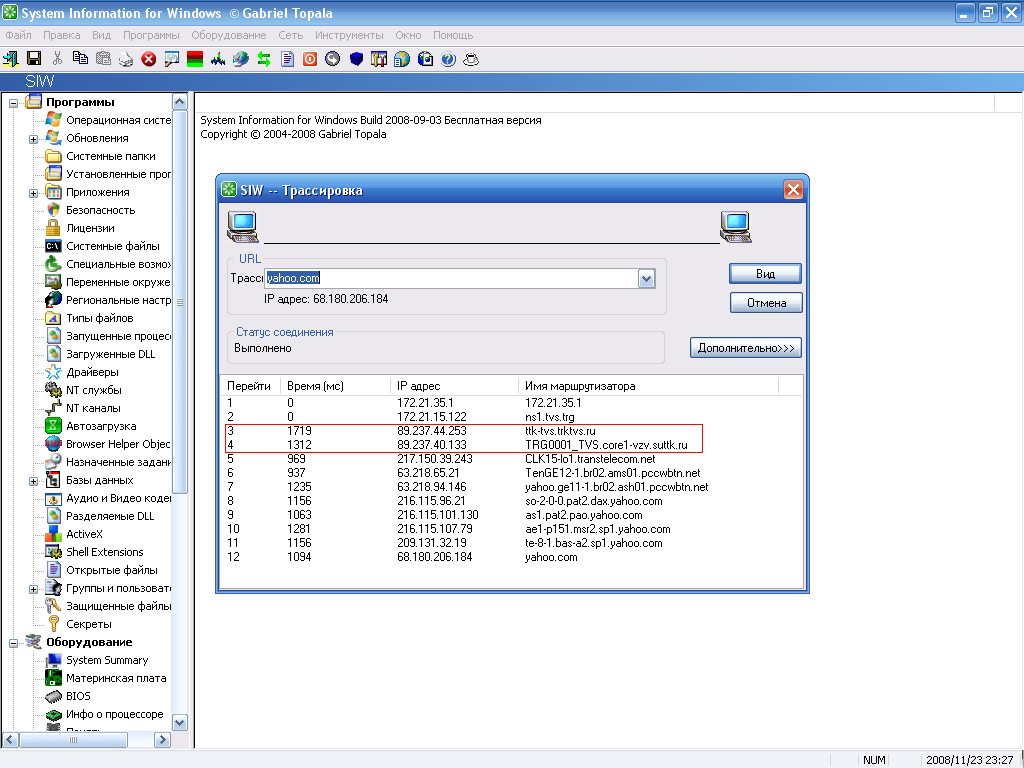Screen dimensions: 1024x768
Task: Select Драйверы in the left tree
Action: (x=93, y=372)
